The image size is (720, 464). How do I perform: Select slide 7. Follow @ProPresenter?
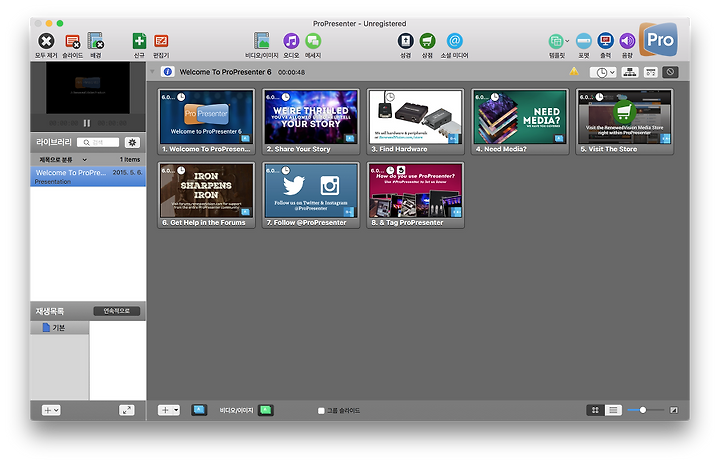[311, 195]
